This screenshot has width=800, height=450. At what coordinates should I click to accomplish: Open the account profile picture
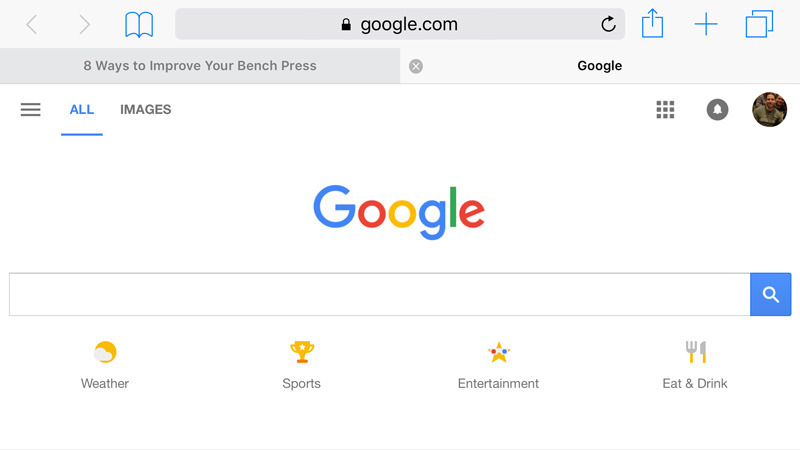pyautogui.click(x=769, y=110)
